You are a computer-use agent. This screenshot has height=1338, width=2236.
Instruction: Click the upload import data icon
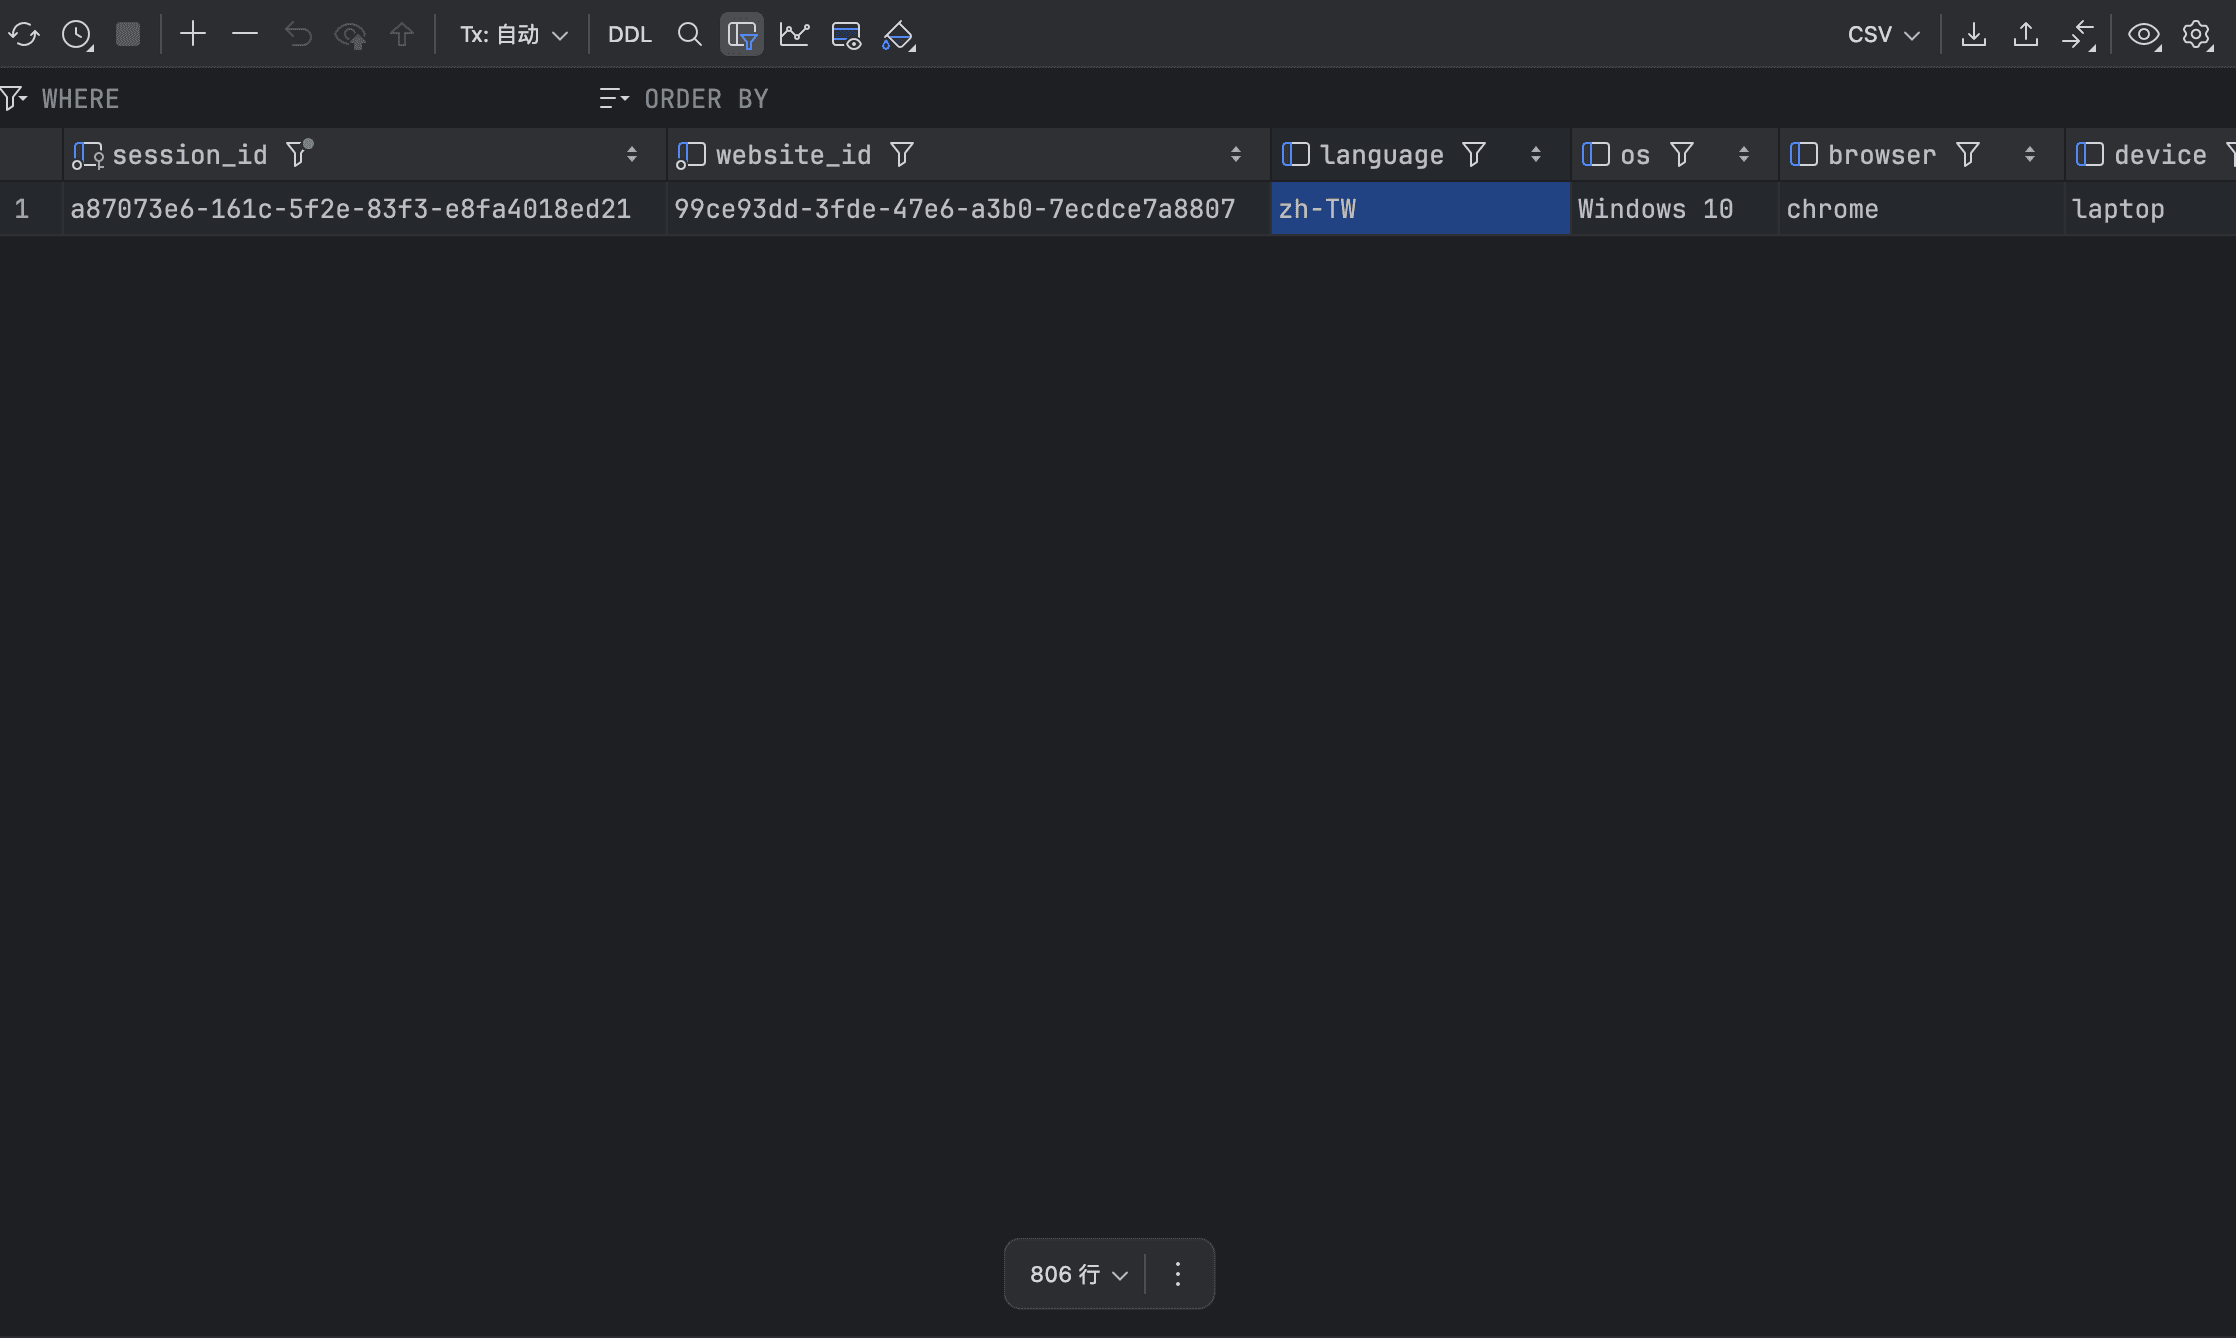(x=2025, y=35)
